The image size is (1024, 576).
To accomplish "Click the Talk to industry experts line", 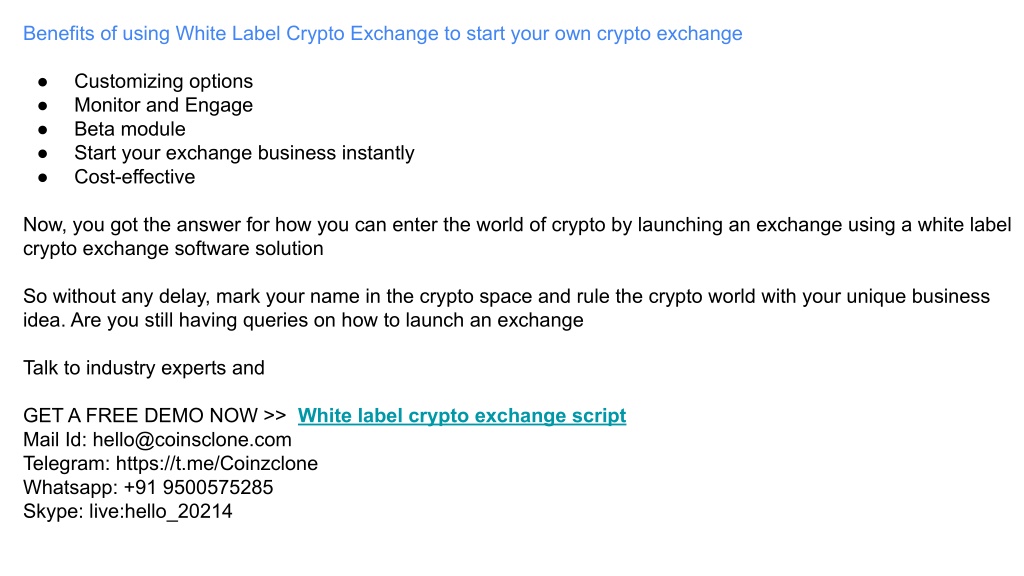I will coord(144,368).
